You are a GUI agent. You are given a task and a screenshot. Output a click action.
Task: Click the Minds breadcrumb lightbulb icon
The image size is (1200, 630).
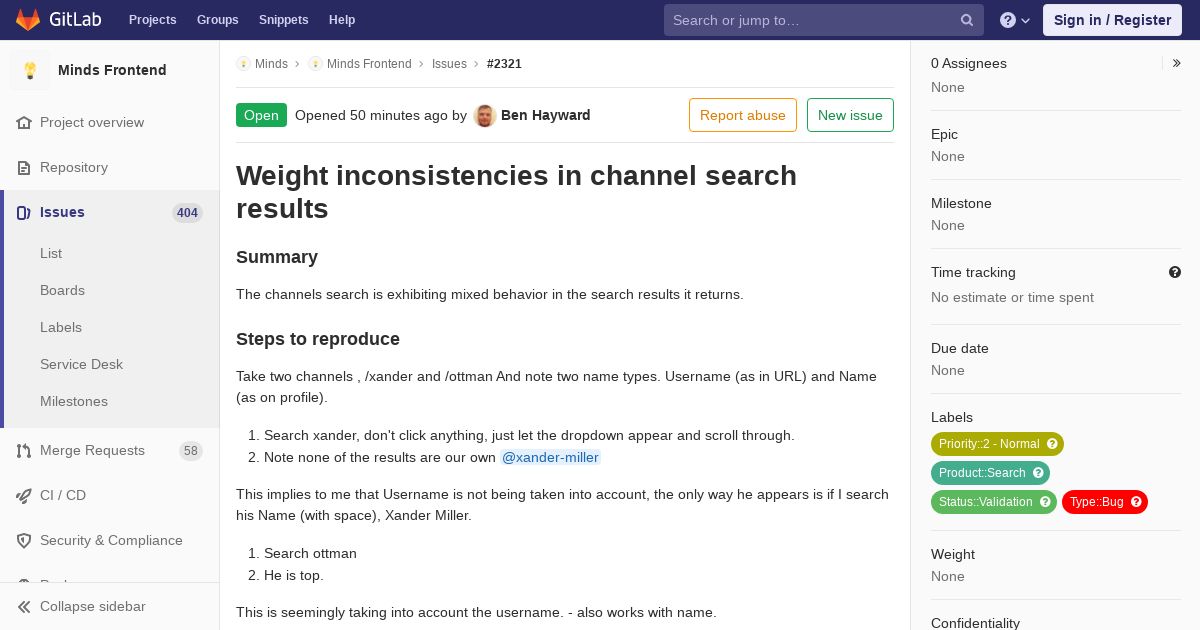pyautogui.click(x=243, y=64)
